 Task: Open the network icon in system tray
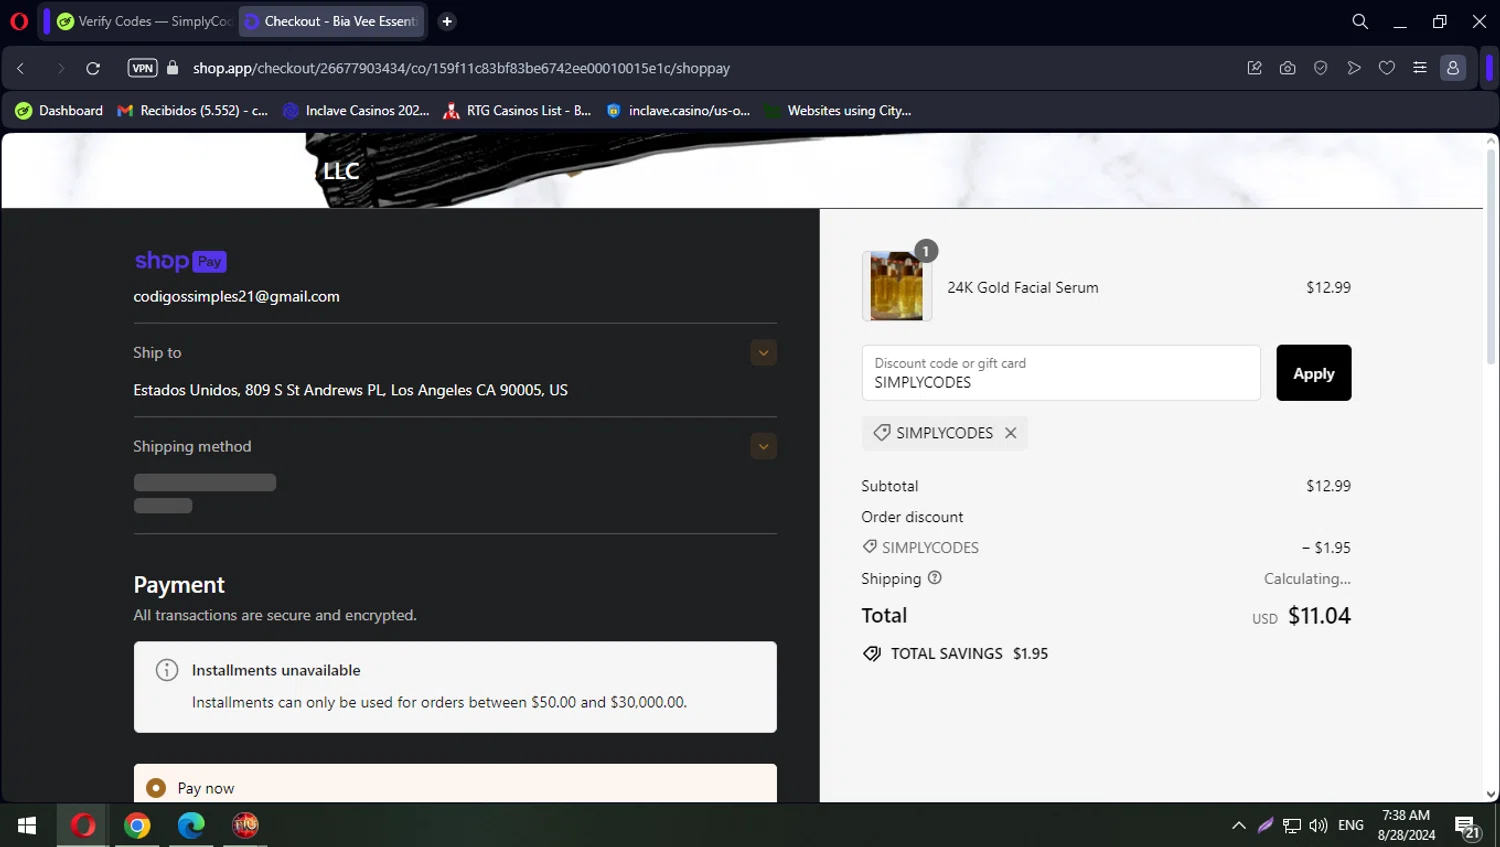[1292, 825]
